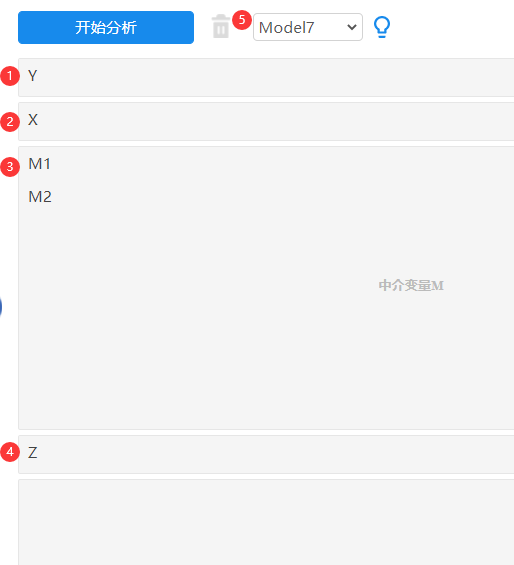Viewport: 514px width, 565px height.
Task: Click the blue lightbulb hint icon
Action: tap(382, 27)
